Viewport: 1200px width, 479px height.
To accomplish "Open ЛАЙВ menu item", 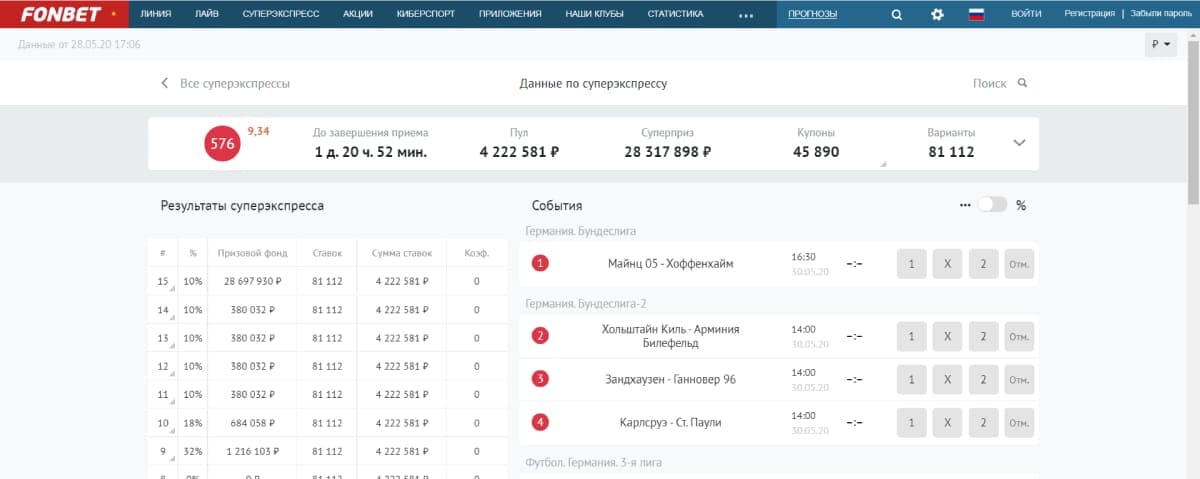I will (207, 14).
